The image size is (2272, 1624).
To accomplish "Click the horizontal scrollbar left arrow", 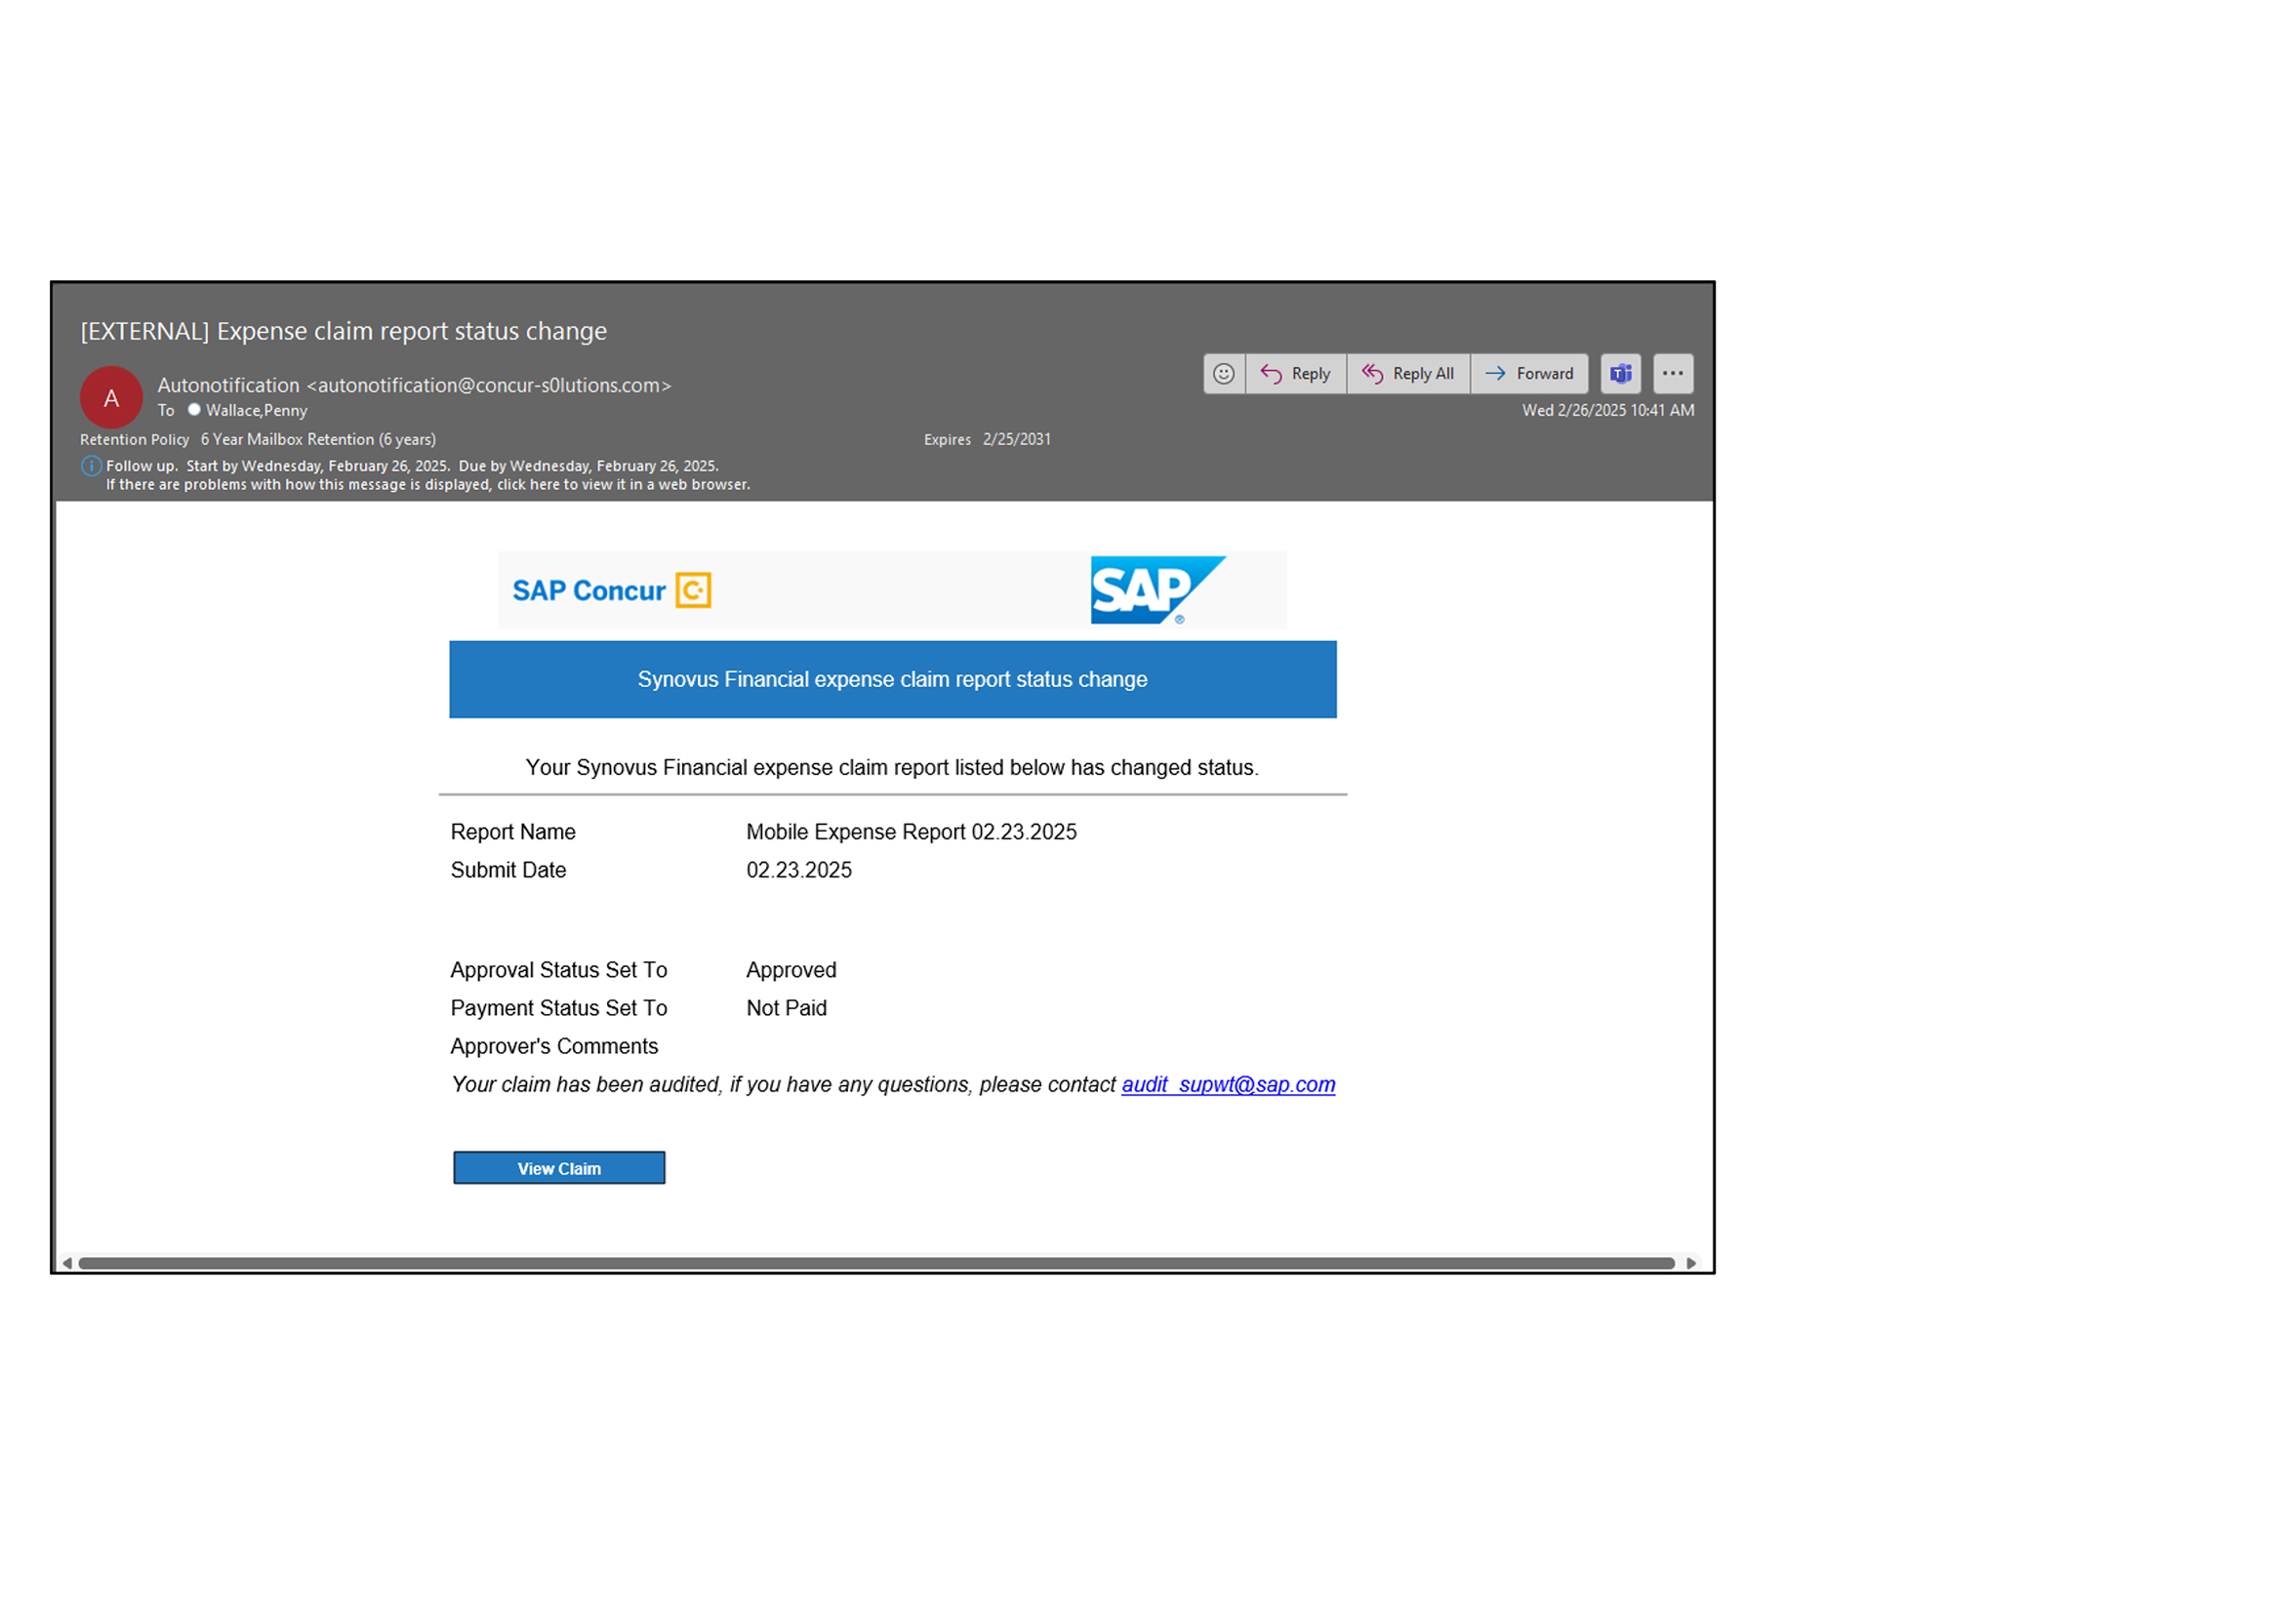I will (x=67, y=1264).
